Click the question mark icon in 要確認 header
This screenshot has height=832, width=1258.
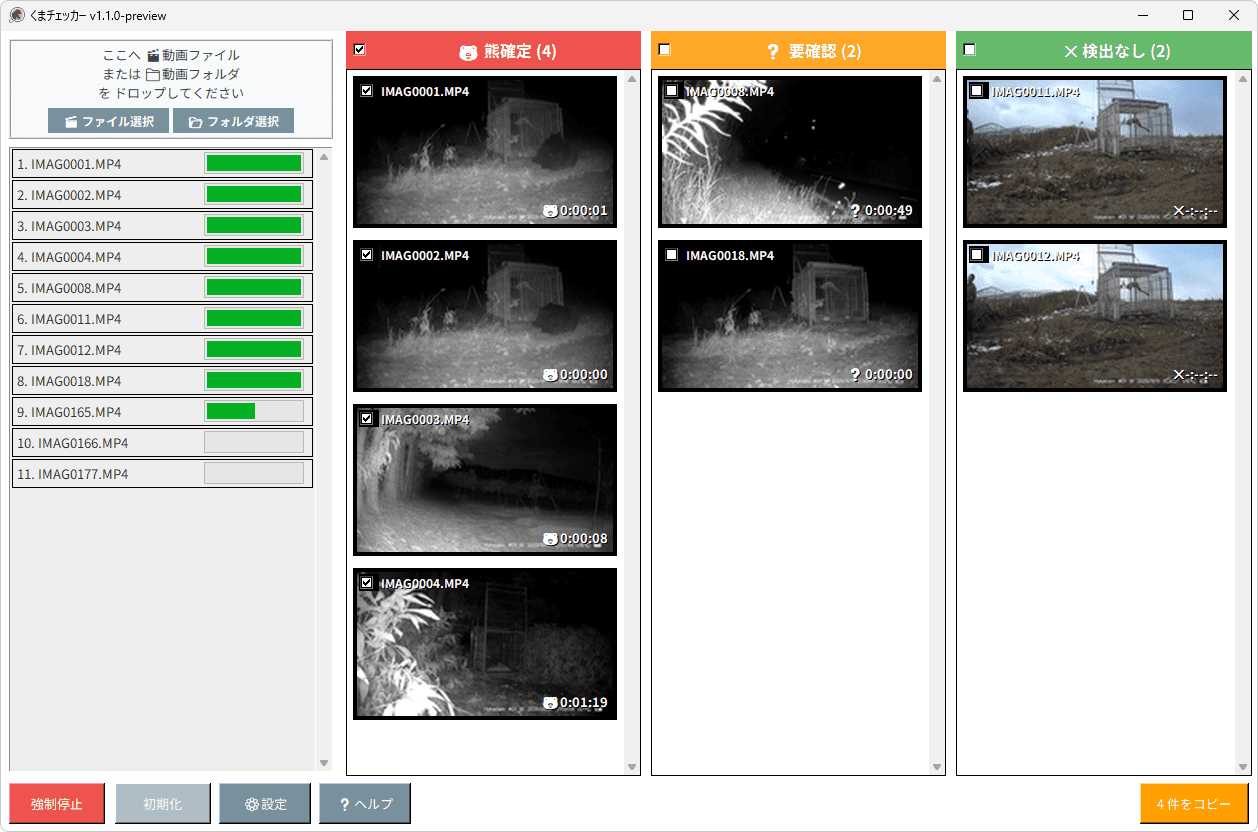coord(772,52)
